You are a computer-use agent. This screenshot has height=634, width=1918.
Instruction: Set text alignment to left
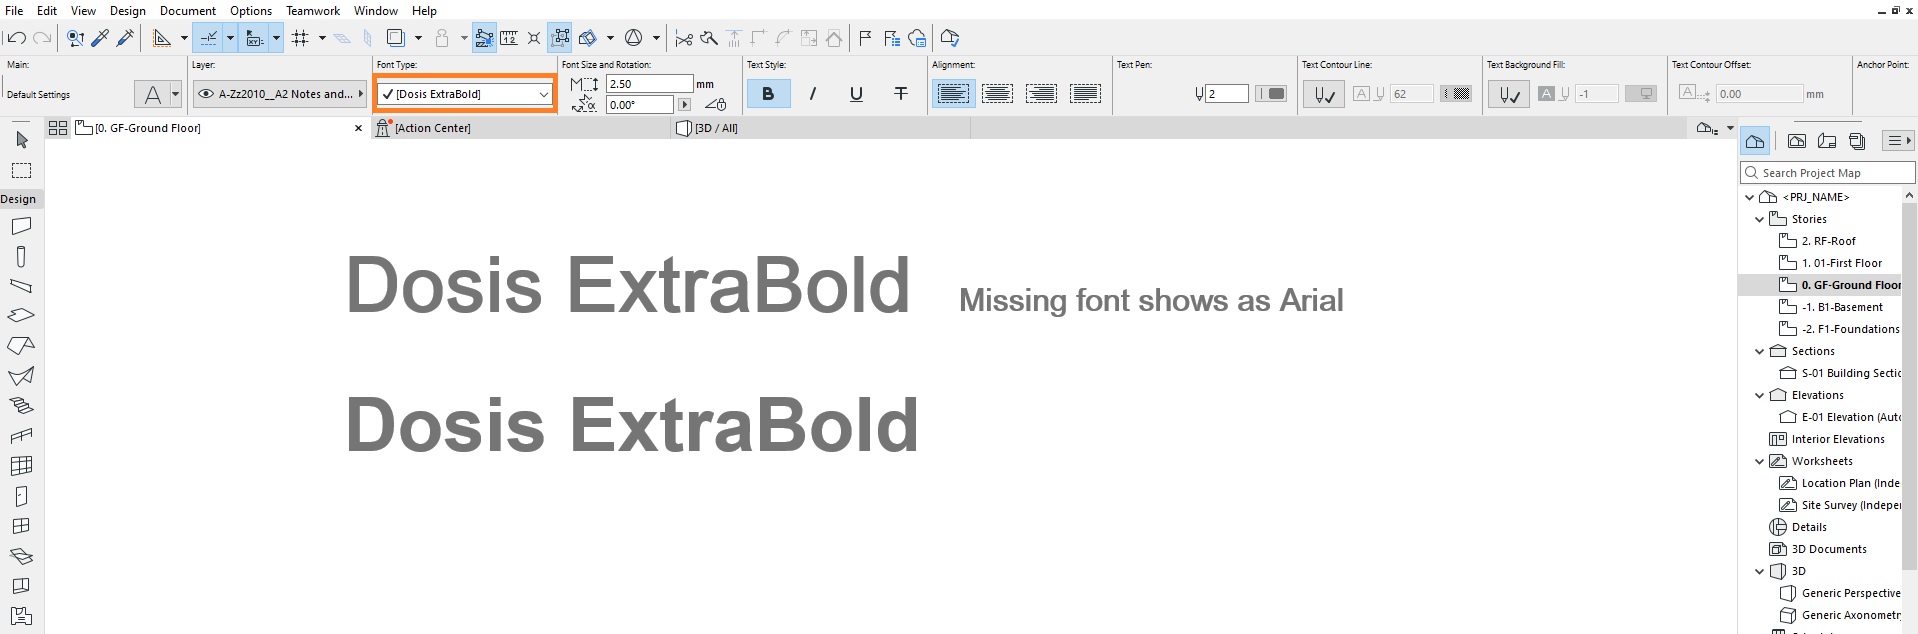pos(953,94)
